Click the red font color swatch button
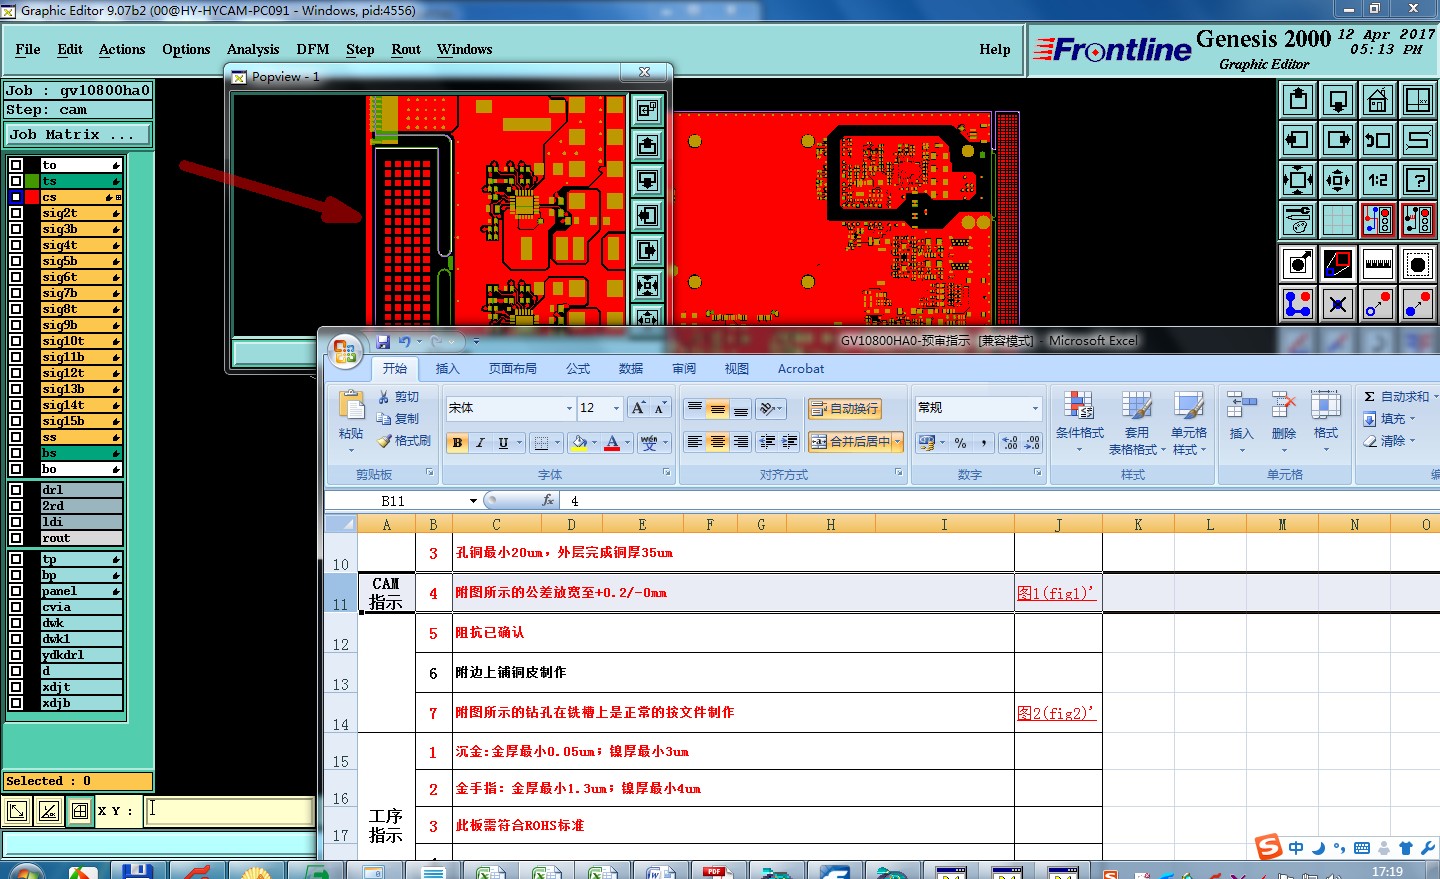 point(612,443)
